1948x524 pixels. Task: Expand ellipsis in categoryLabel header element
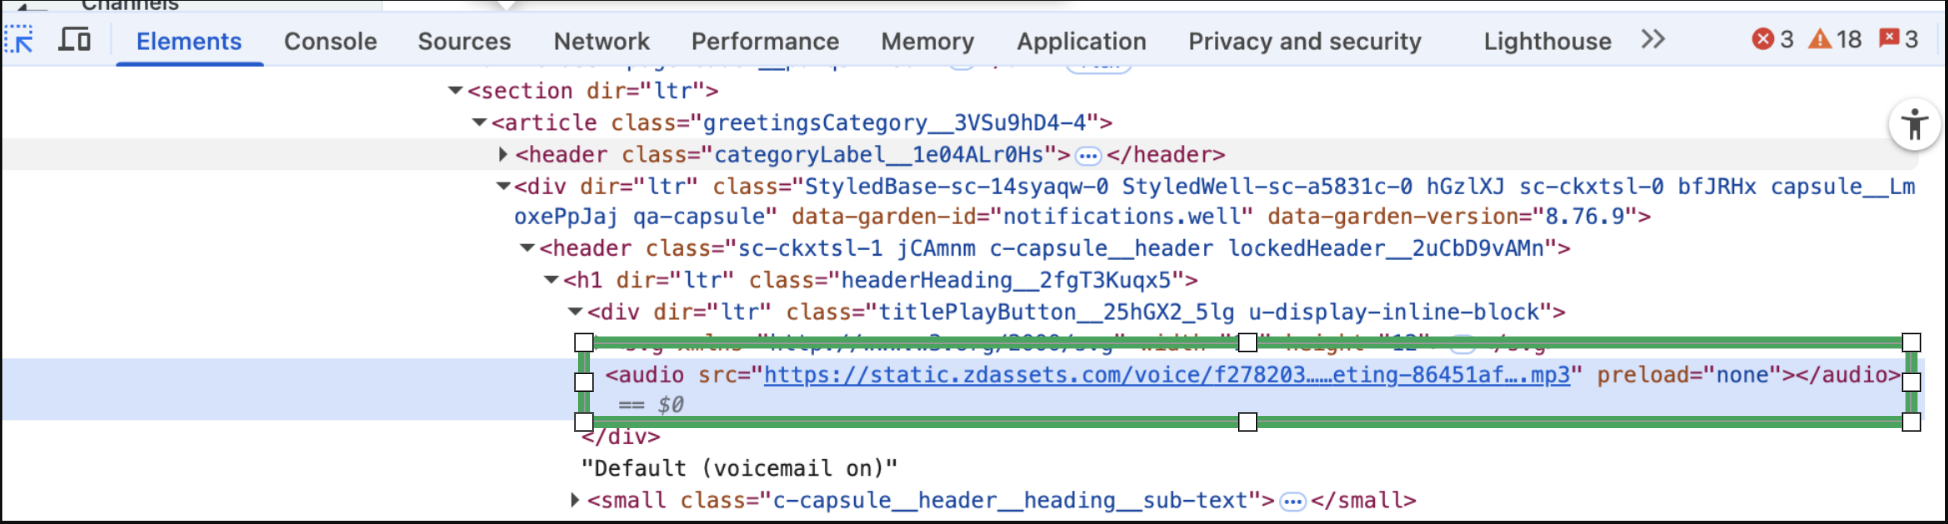click(1088, 156)
